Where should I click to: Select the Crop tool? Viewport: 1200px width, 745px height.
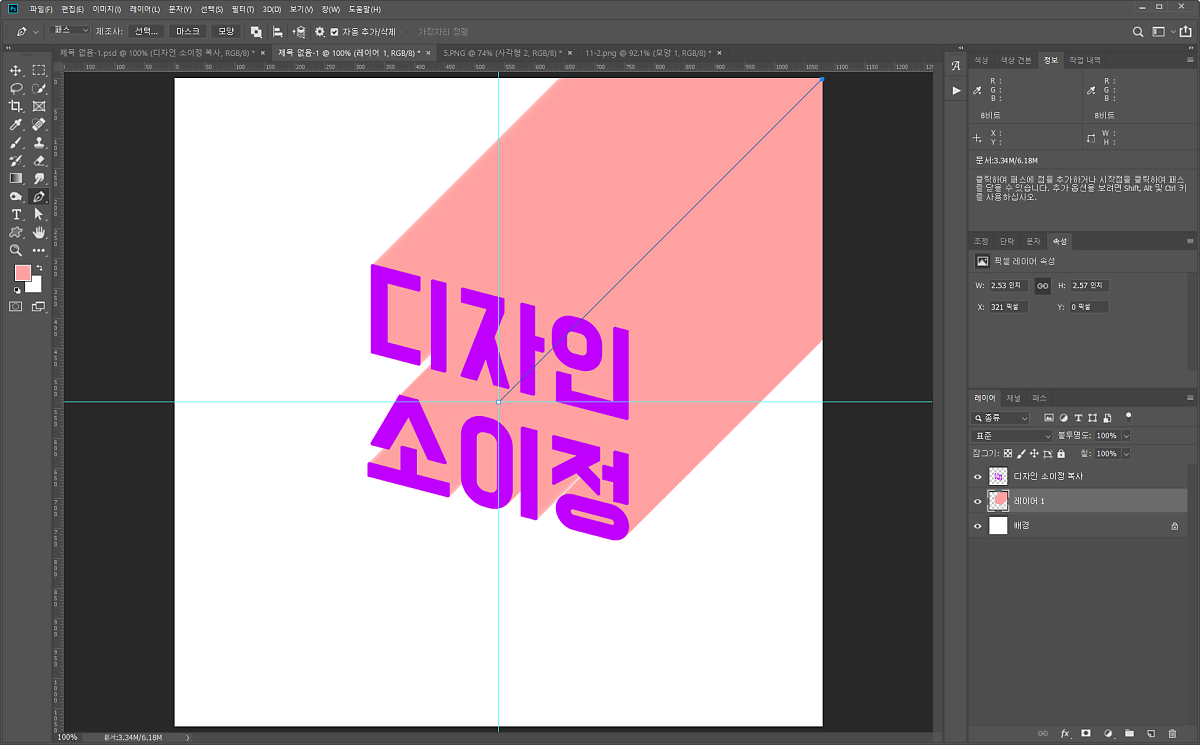tap(16, 106)
